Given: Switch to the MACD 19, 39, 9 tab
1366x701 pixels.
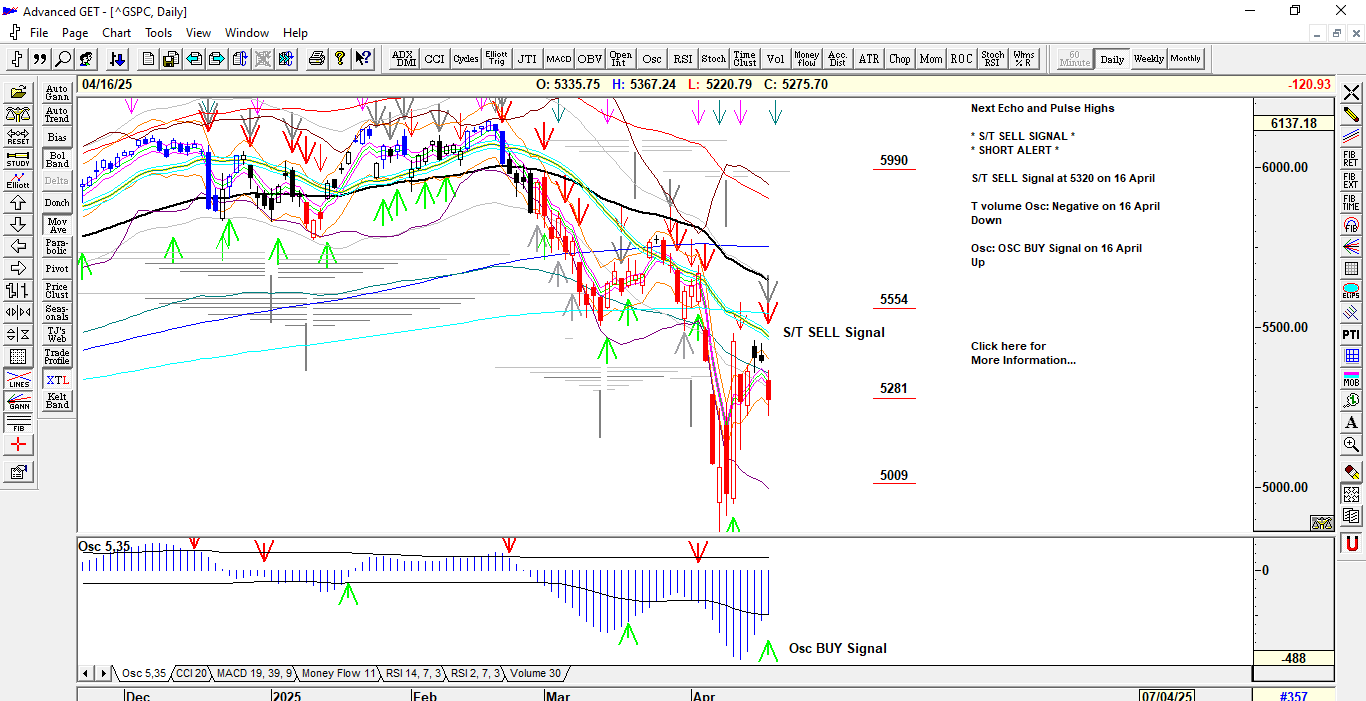Looking at the screenshot, I should pyautogui.click(x=253, y=673).
